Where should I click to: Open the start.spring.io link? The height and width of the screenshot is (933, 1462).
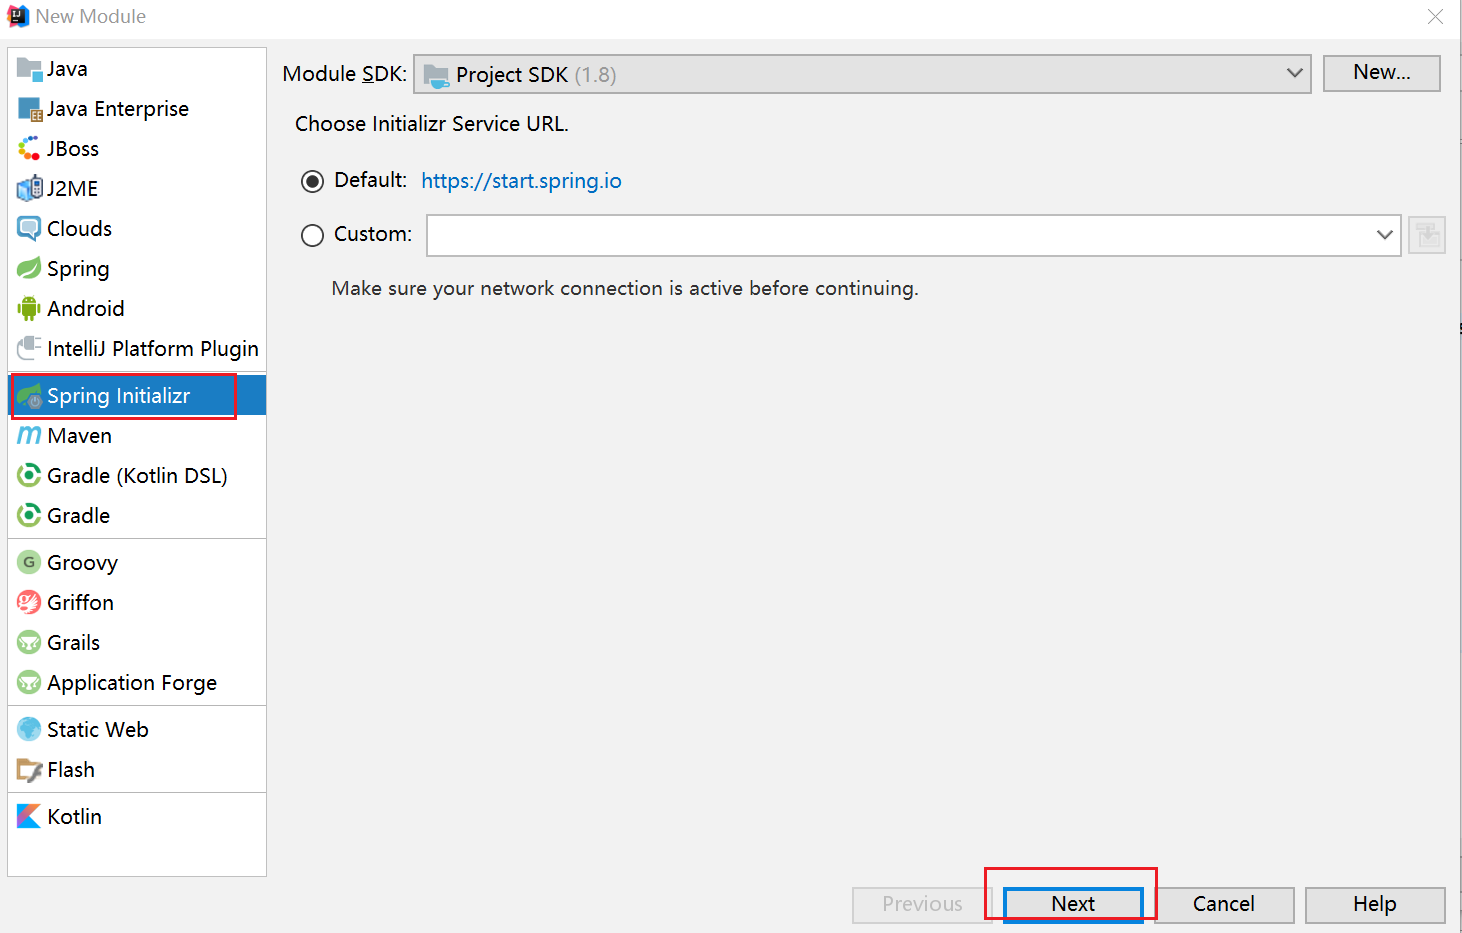pyautogui.click(x=521, y=181)
